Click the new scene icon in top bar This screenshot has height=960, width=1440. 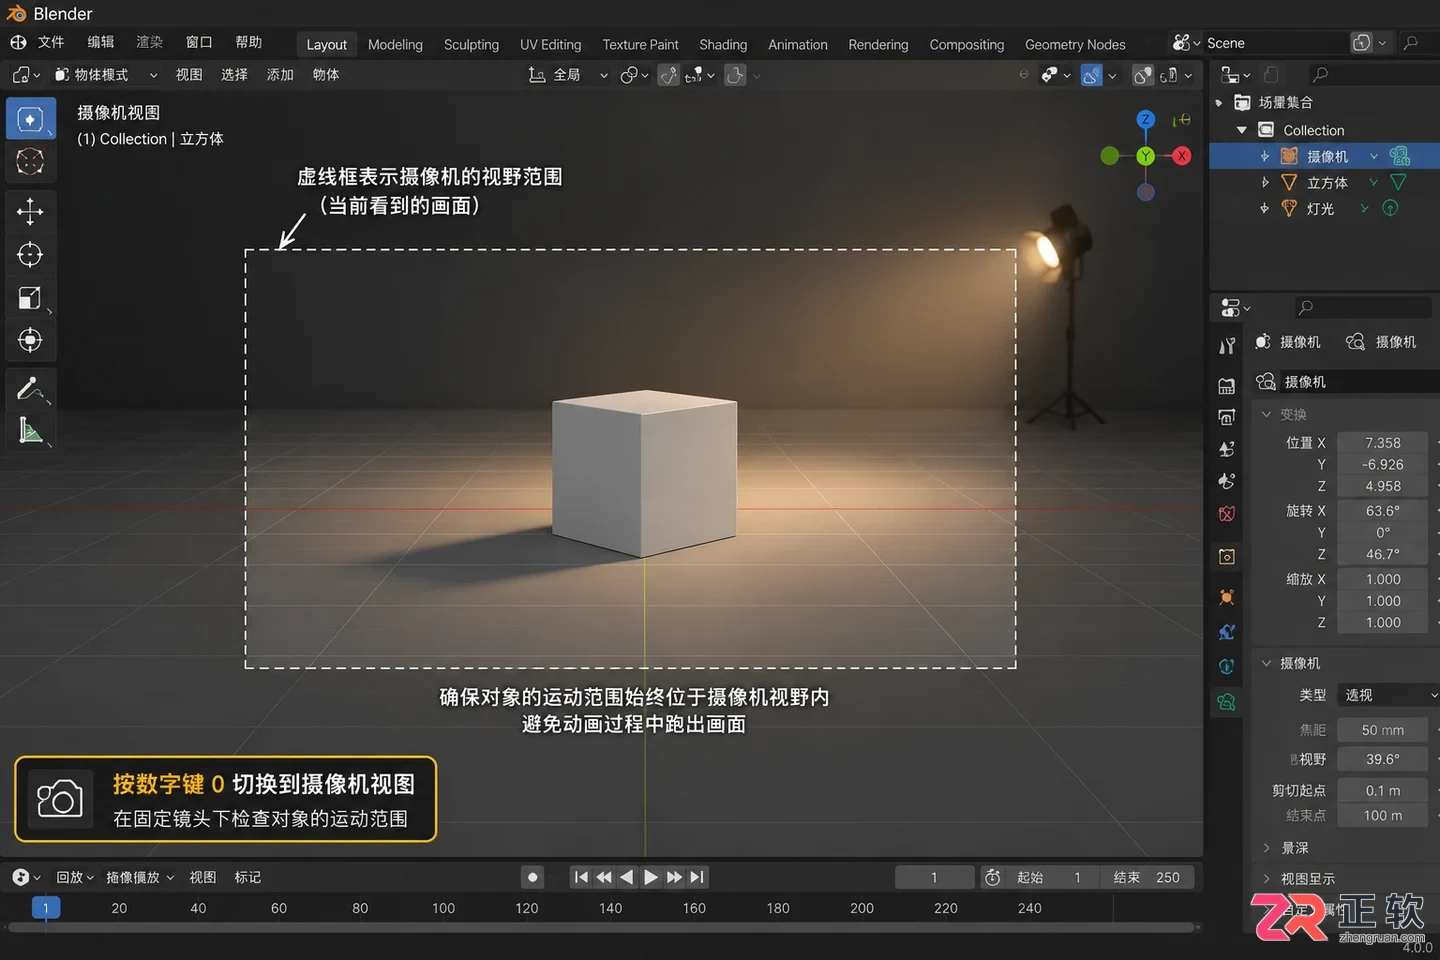point(1362,43)
